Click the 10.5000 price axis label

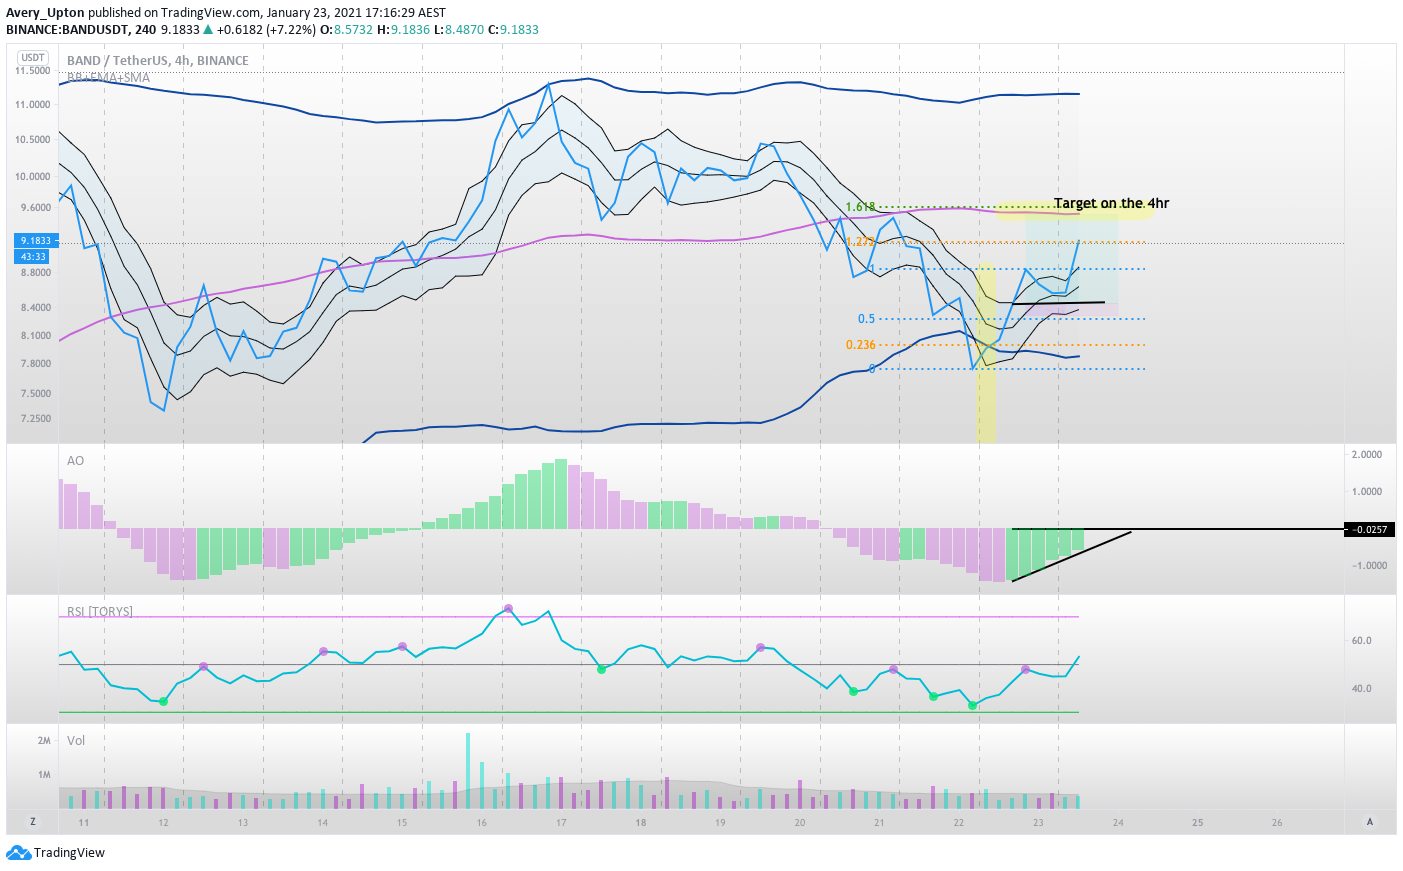pos(33,139)
